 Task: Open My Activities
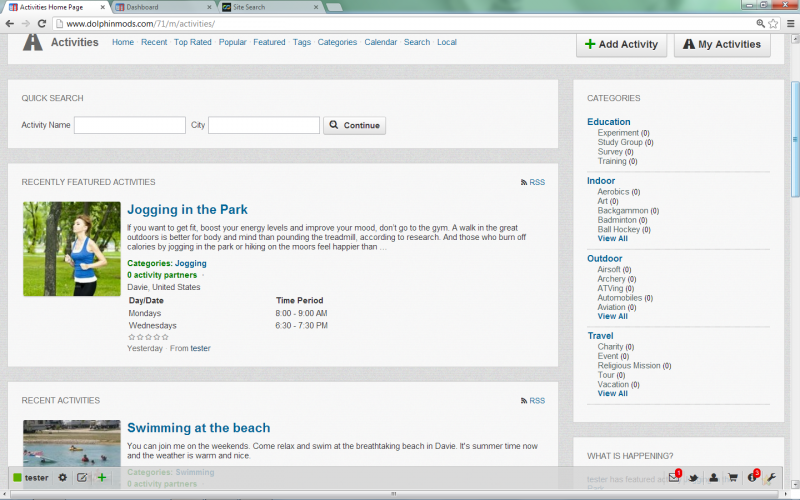[x=722, y=45]
